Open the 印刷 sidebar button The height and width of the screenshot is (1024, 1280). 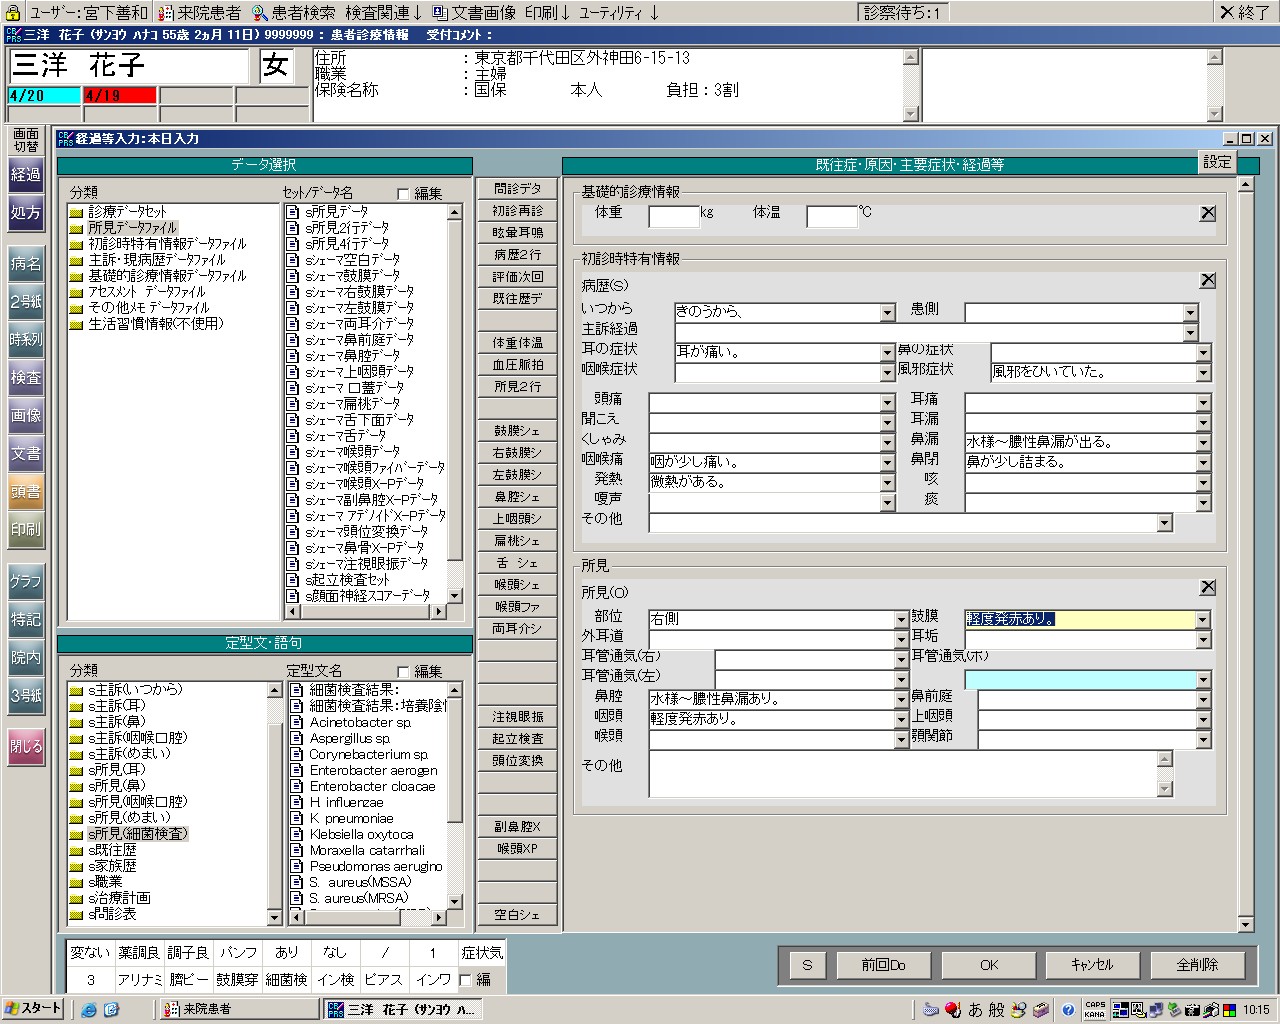coord(26,530)
